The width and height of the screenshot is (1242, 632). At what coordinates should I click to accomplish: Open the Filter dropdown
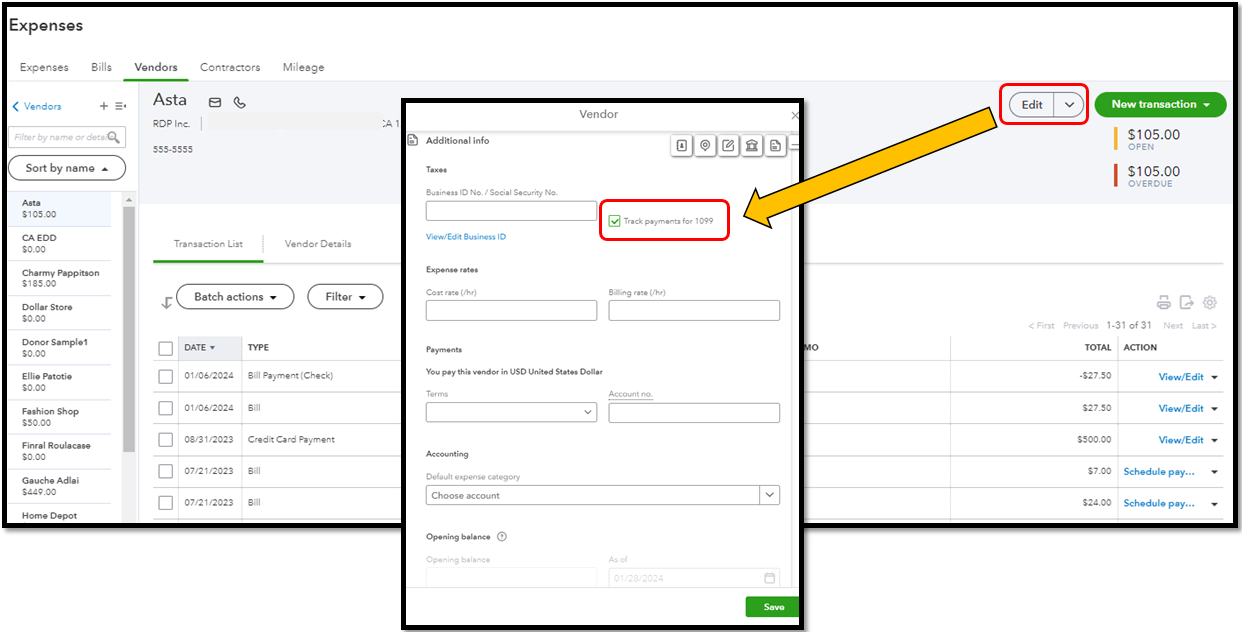(x=345, y=297)
